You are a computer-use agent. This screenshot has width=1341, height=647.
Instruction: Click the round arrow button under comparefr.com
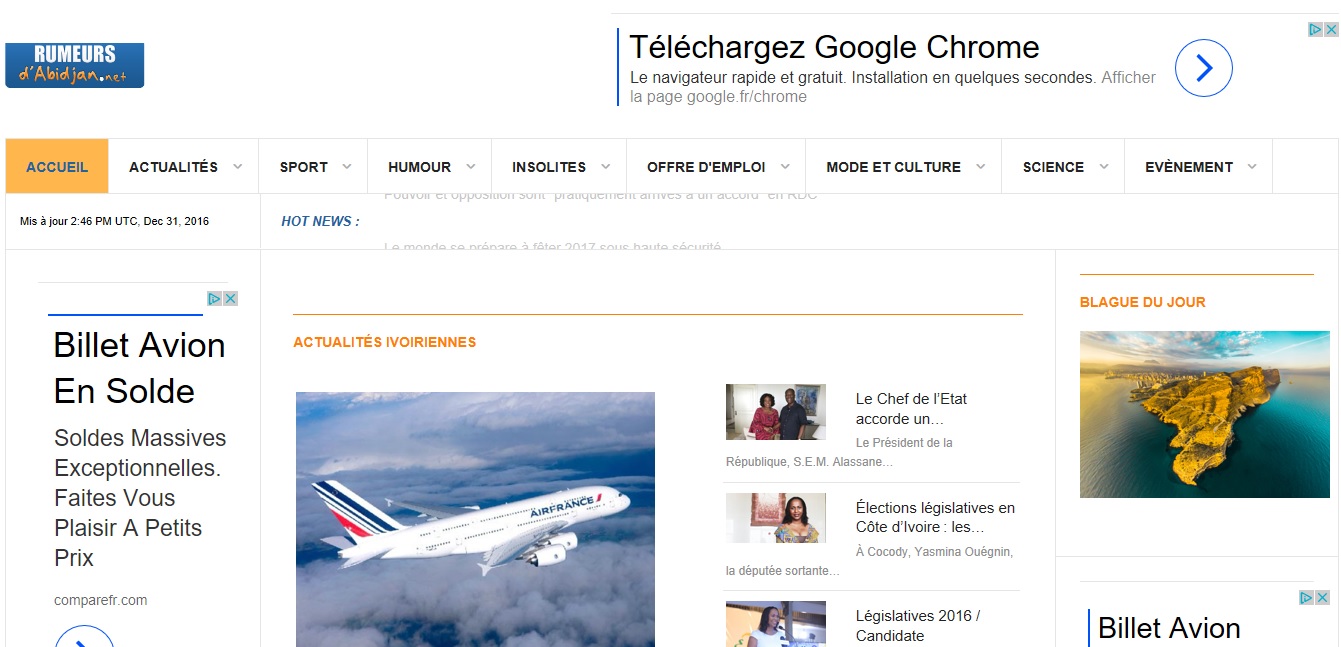click(x=84, y=637)
